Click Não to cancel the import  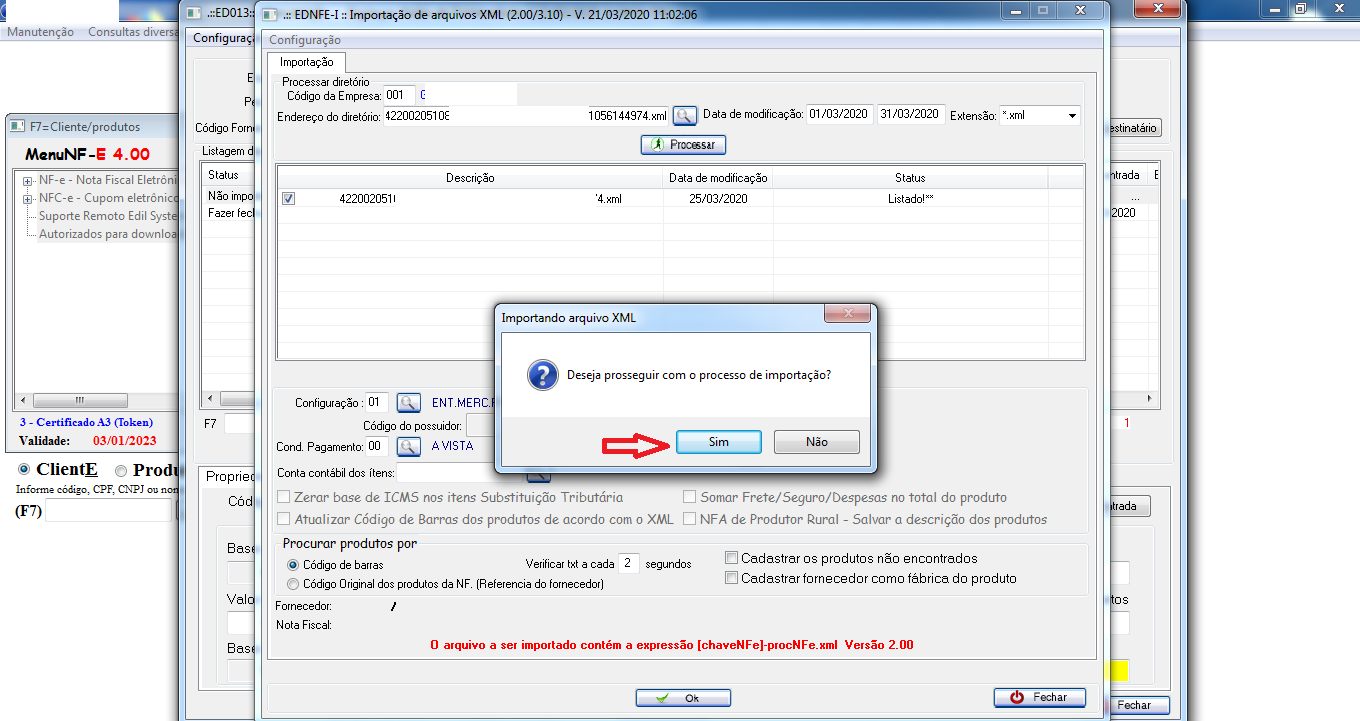[x=816, y=442]
